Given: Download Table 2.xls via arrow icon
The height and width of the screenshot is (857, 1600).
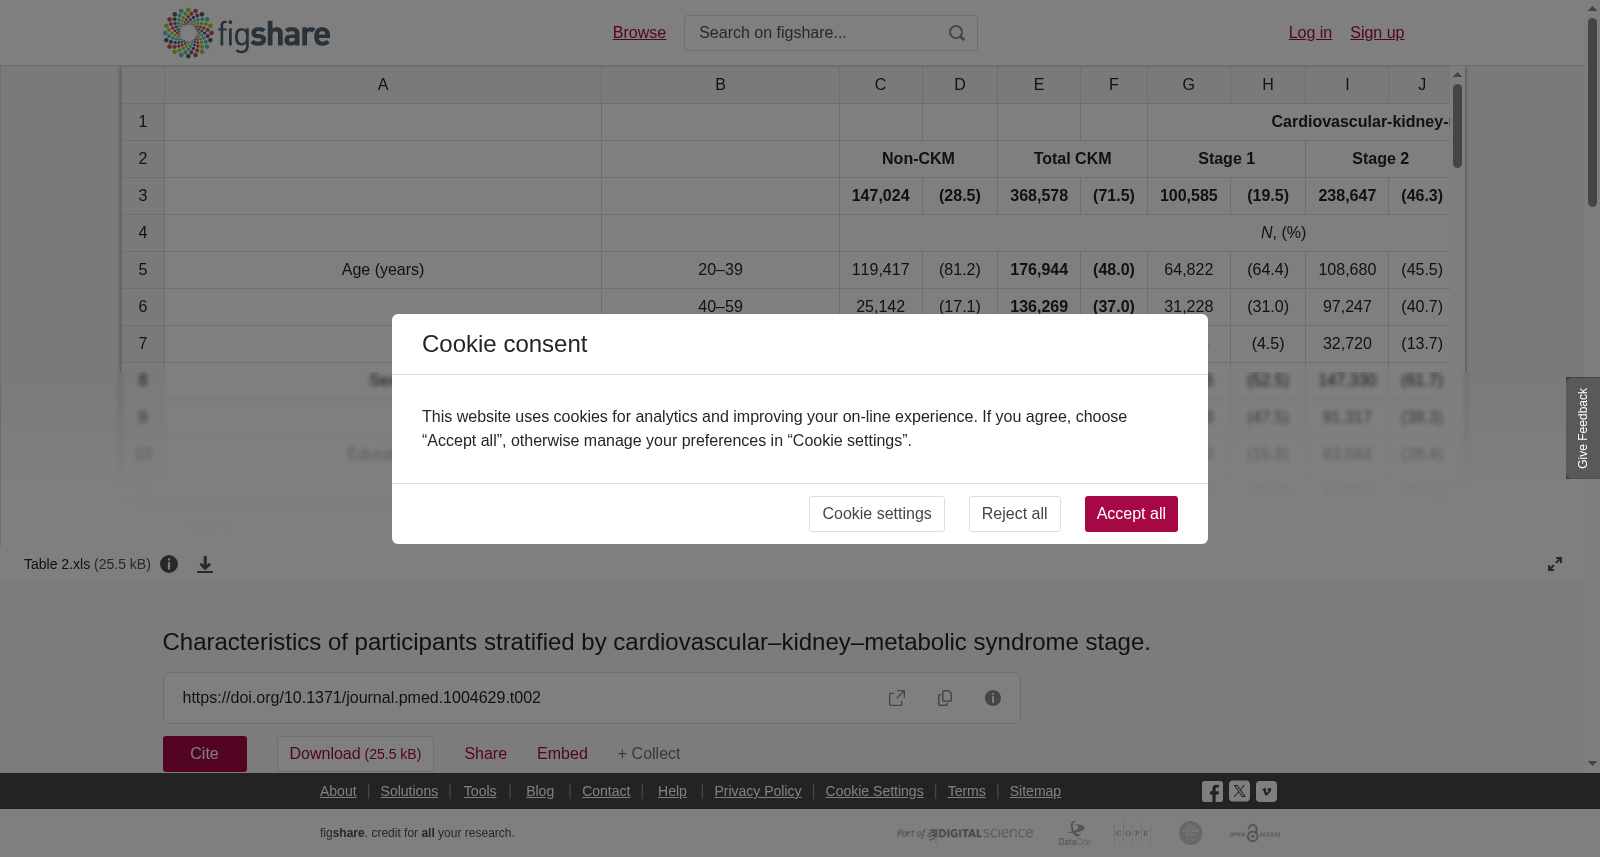Looking at the screenshot, I should pyautogui.click(x=205, y=564).
